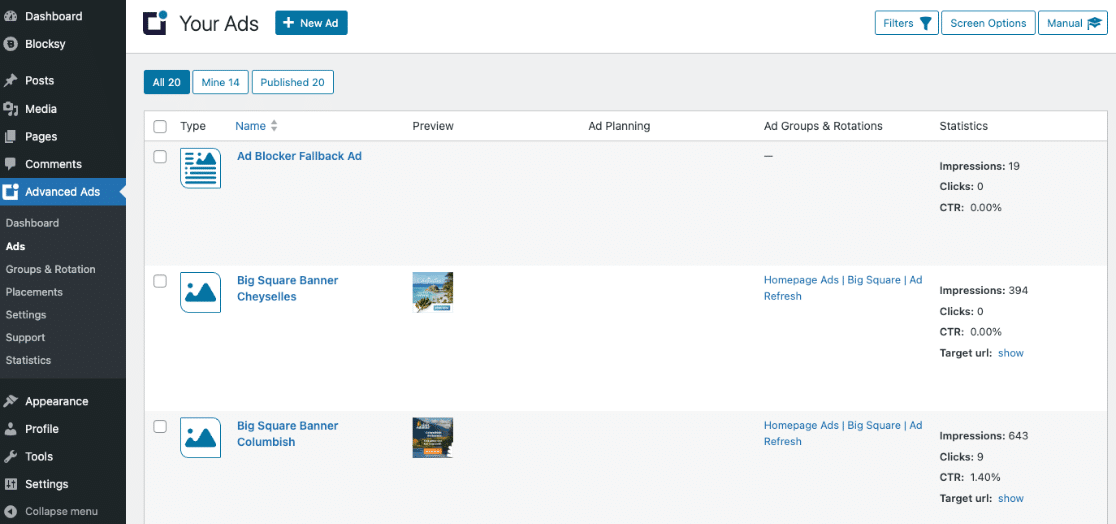The width and height of the screenshot is (1116, 524).
Task: Click the CTR: 1.40% value
Action: click(x=985, y=477)
